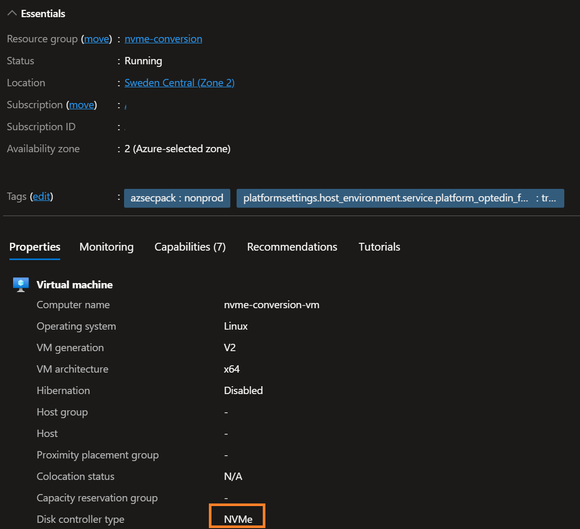580x529 pixels.
Task: Click the Subscription ID label
Action: pyautogui.click(x=41, y=127)
